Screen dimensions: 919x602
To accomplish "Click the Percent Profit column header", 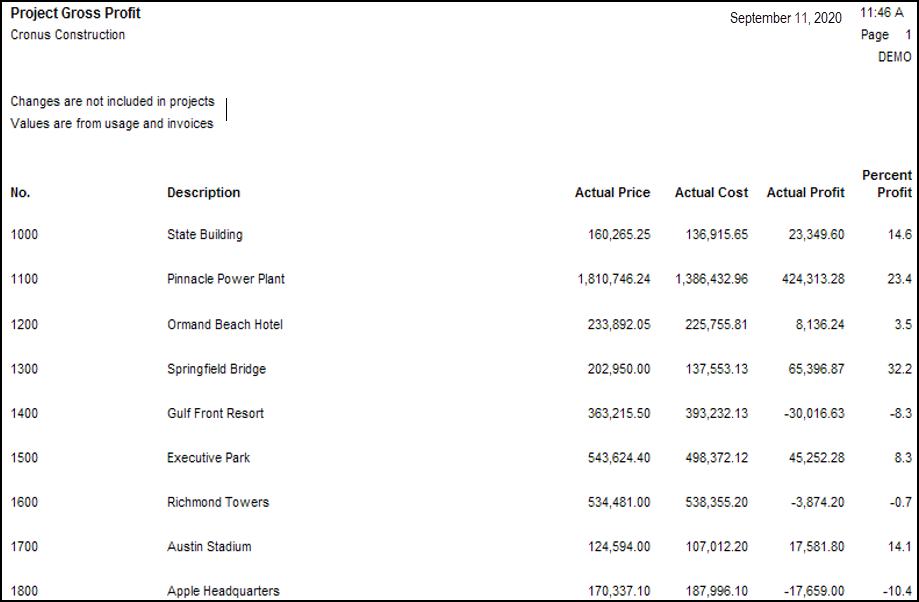I will click(x=887, y=184).
